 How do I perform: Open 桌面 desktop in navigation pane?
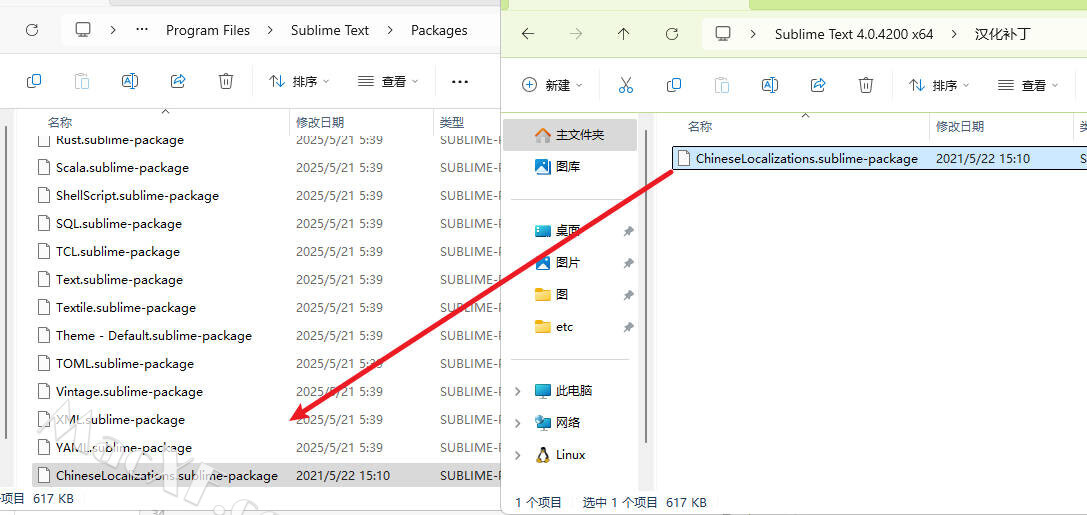point(570,231)
